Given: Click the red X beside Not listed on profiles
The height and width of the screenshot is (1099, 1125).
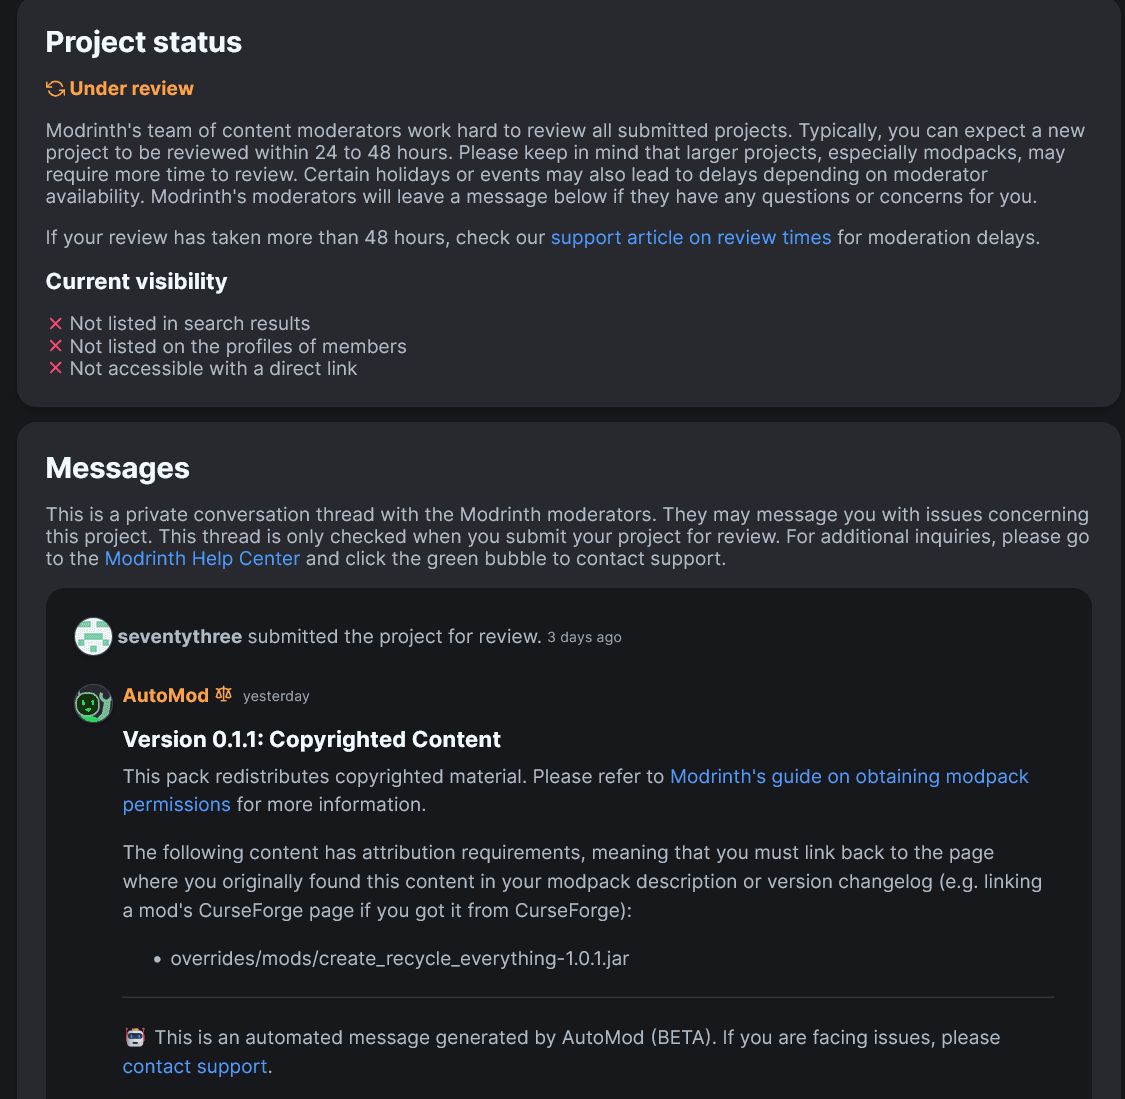Looking at the screenshot, I should tap(55, 346).
